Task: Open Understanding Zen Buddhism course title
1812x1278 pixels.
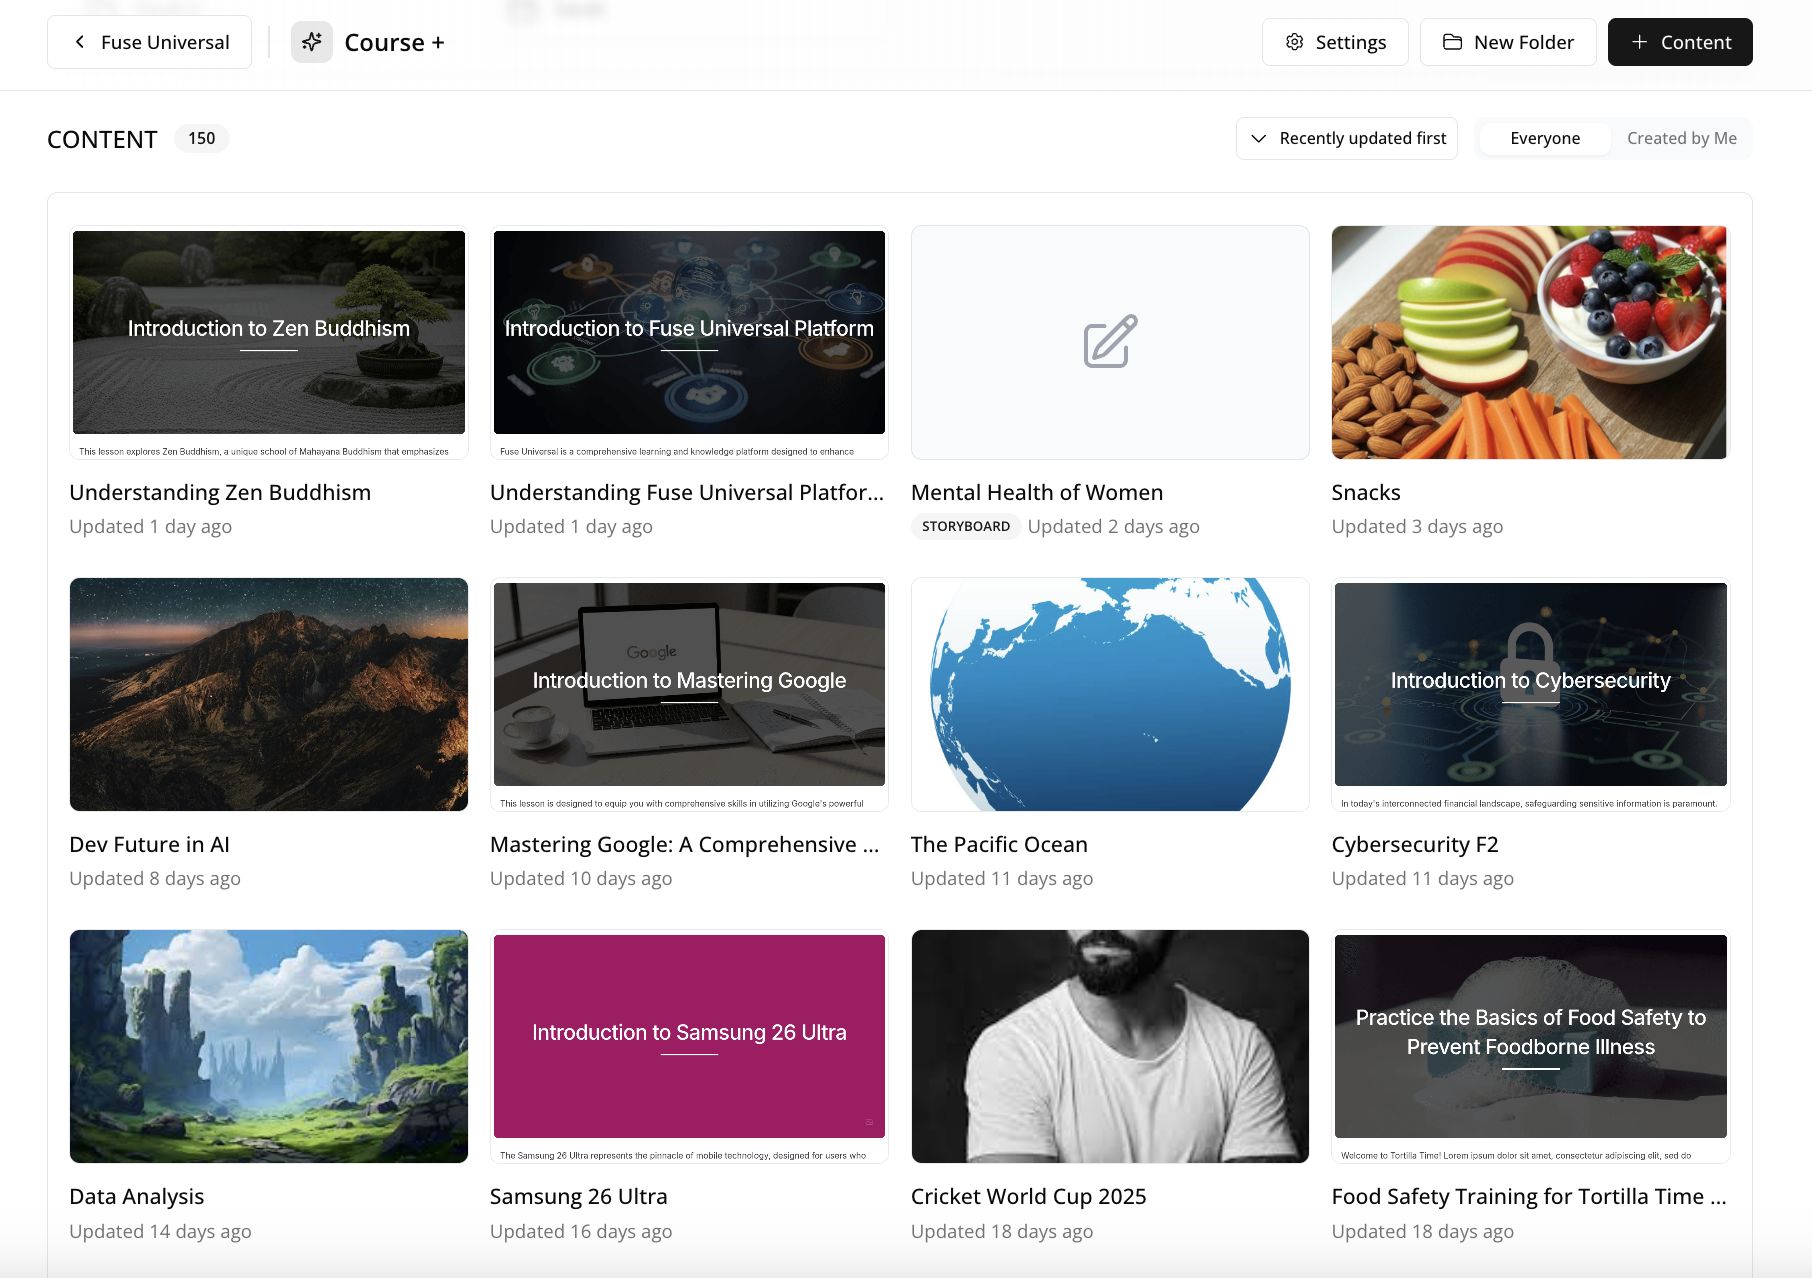Action: click(x=220, y=492)
